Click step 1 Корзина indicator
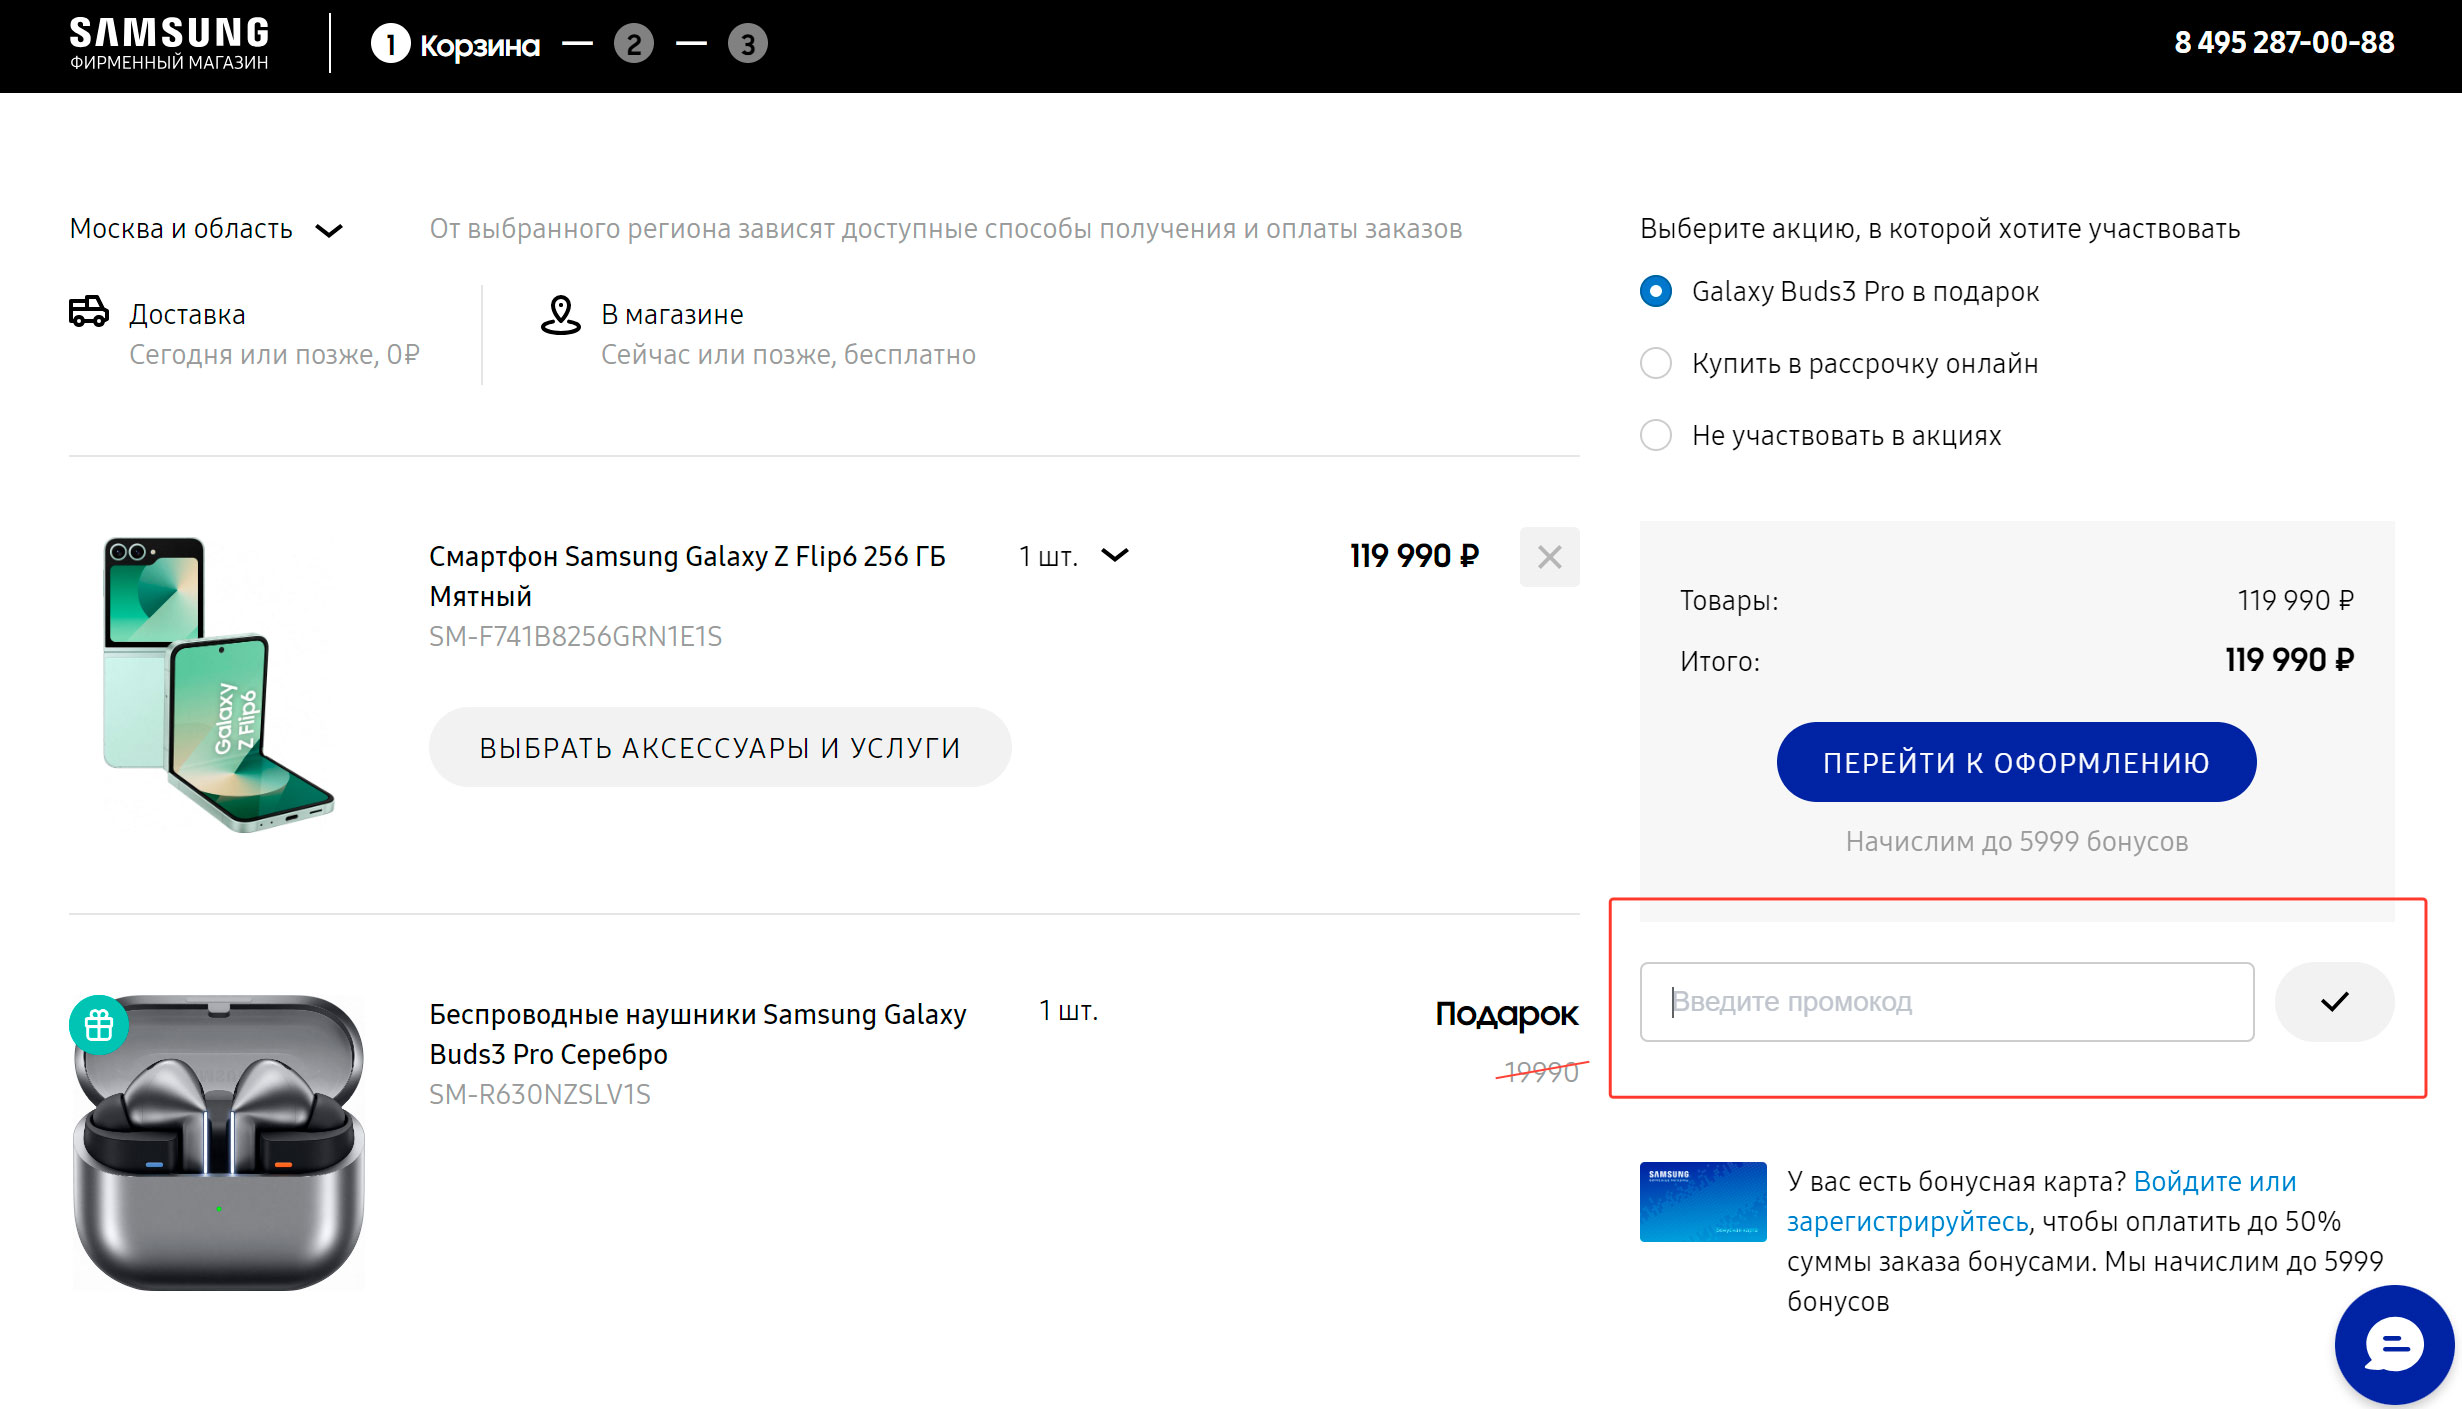2462x1409 pixels. point(455,44)
